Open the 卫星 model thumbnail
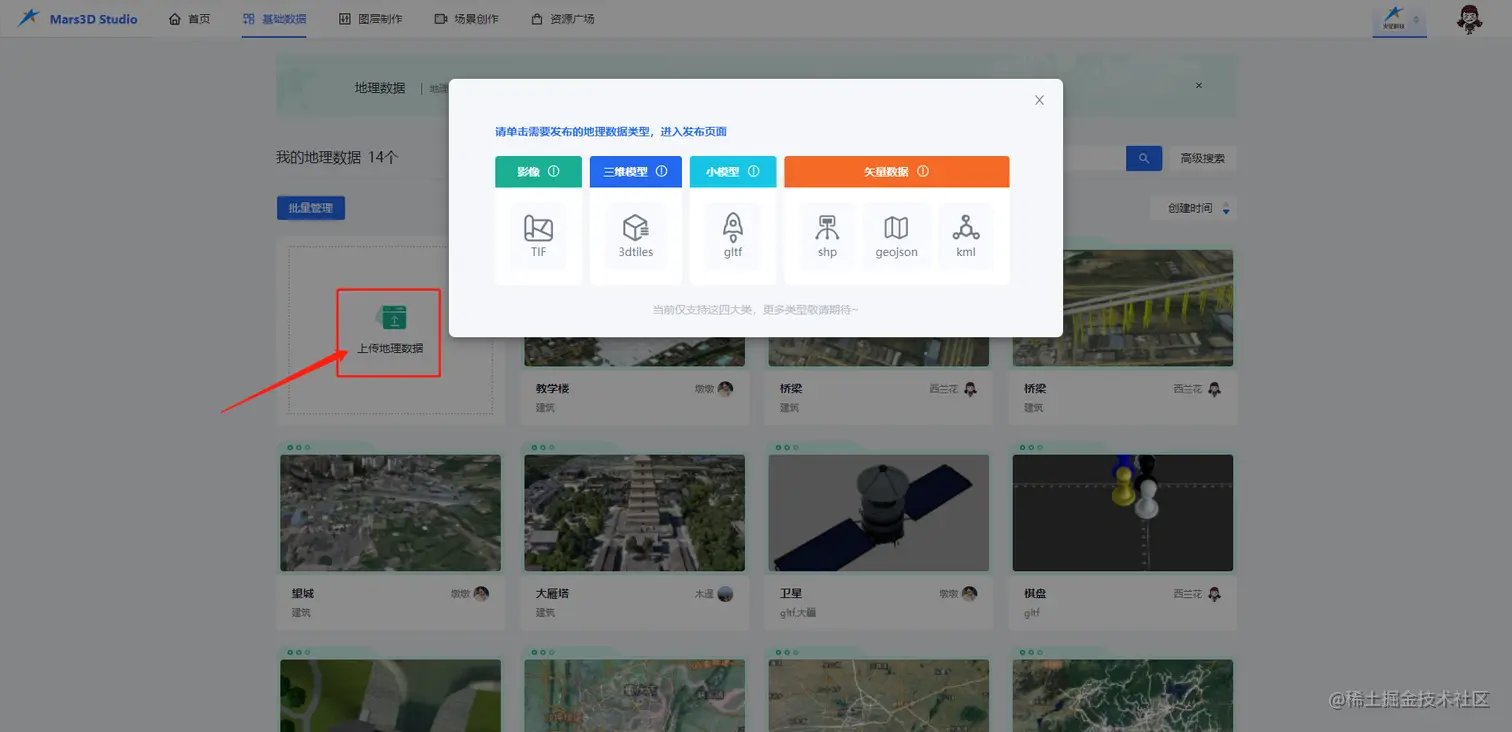Viewport: 1512px width, 732px height. pos(878,513)
